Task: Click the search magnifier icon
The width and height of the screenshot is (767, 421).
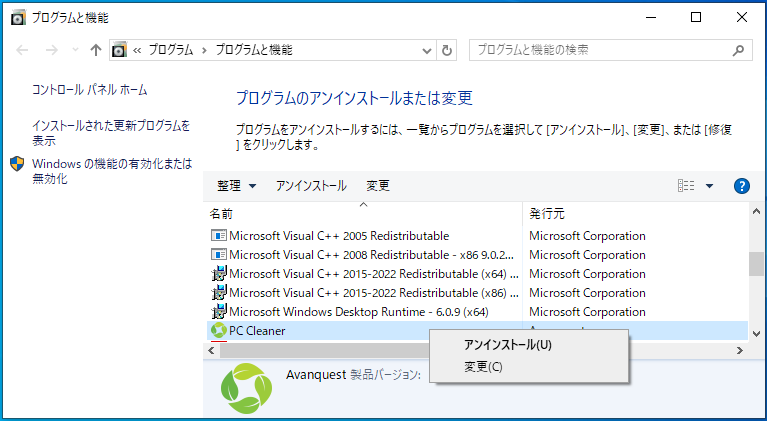Action: [739, 50]
